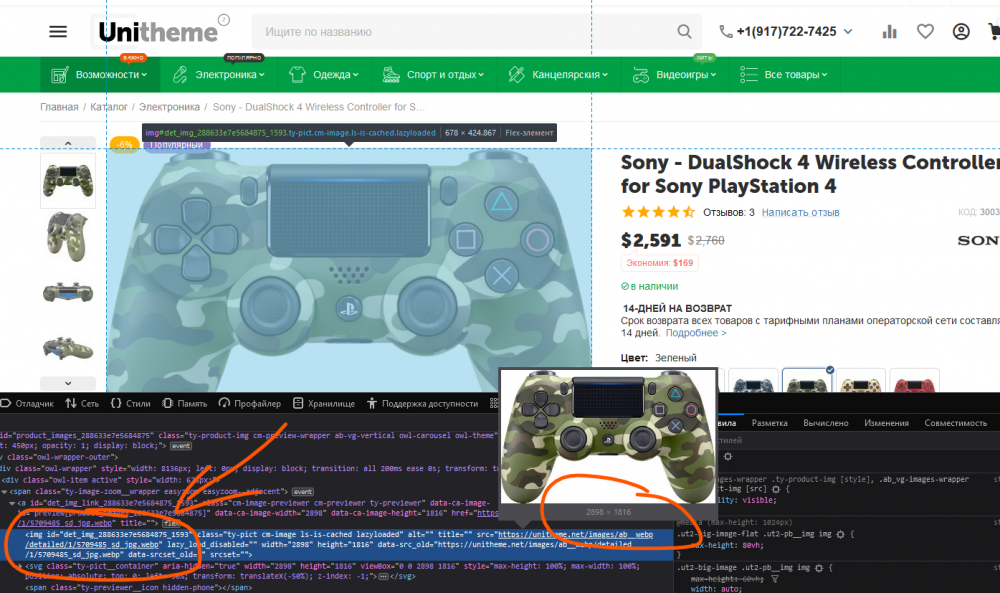Open the Профайлер devtools panel
Screen dimensions: 1000x593
click(x=249, y=403)
